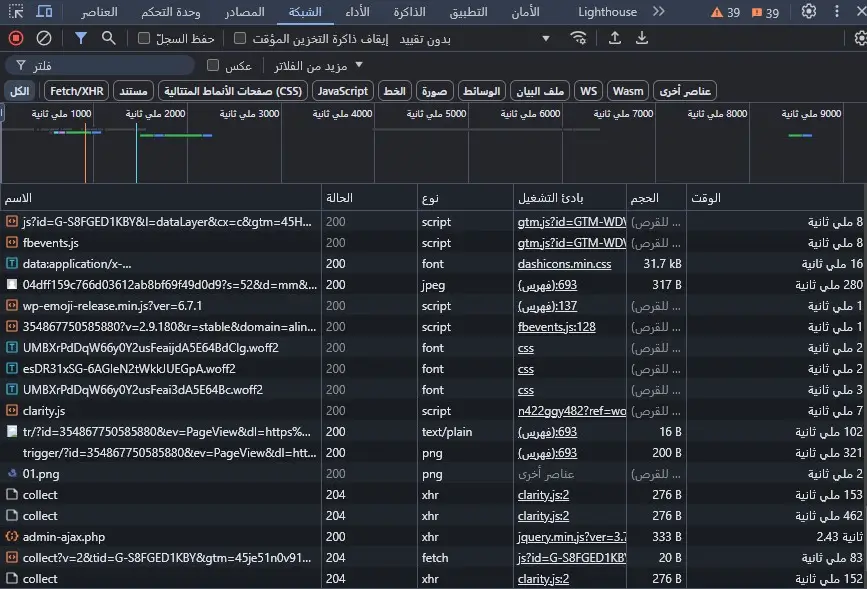Screen dimensions: 867x589
Task: Tick the عكس invert checkbox
Action: tap(213, 66)
